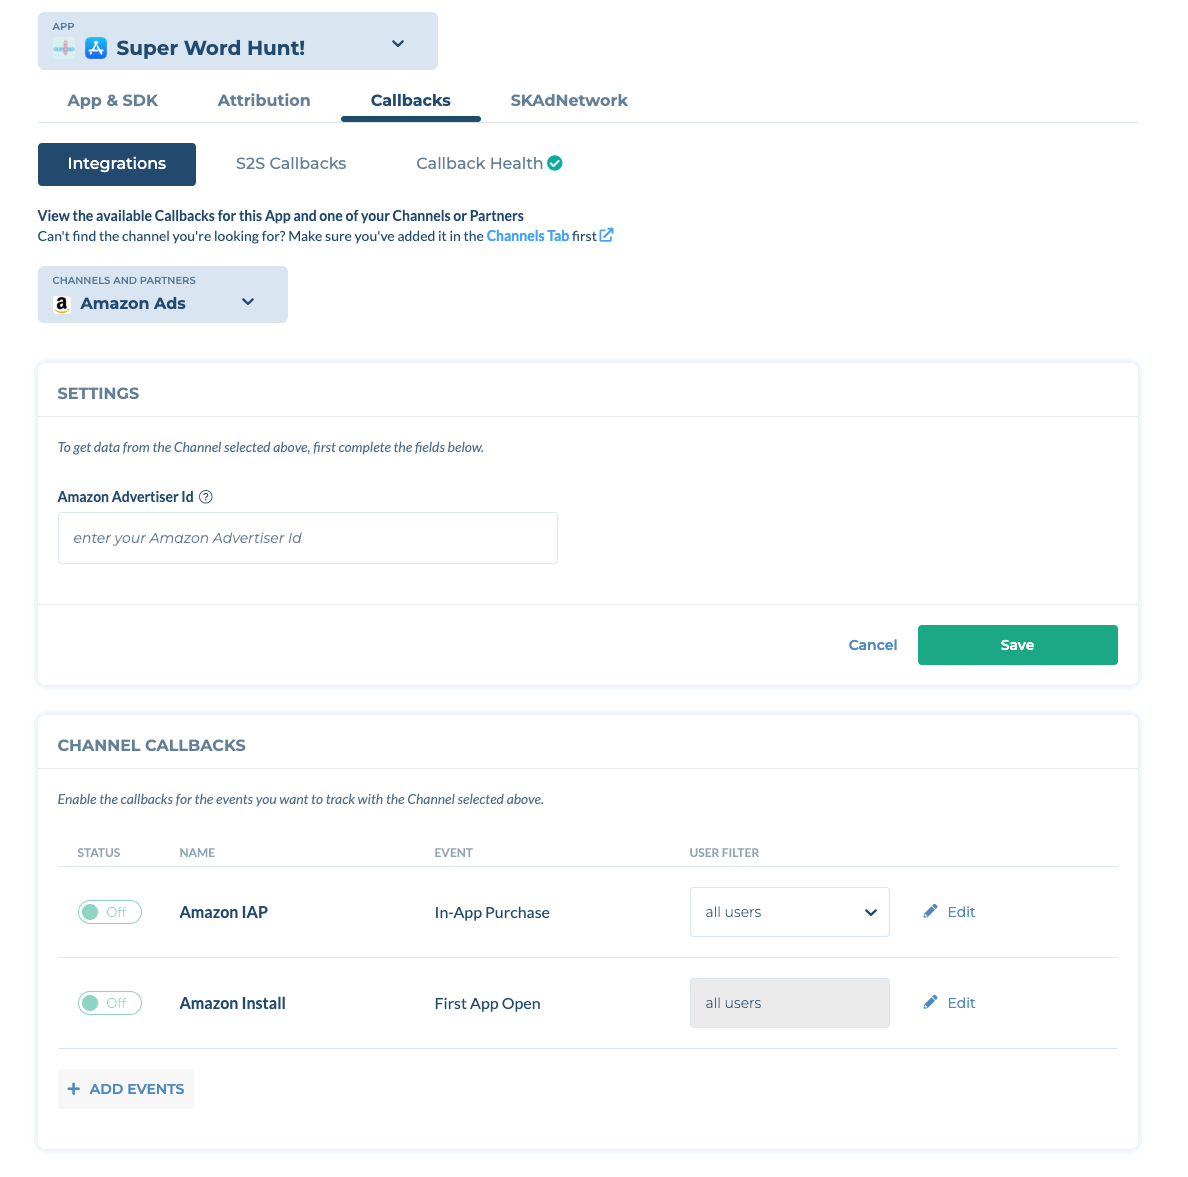Image resolution: width=1188 pixels, height=1177 pixels.
Task: Expand the App selector chevron
Action: 398,44
